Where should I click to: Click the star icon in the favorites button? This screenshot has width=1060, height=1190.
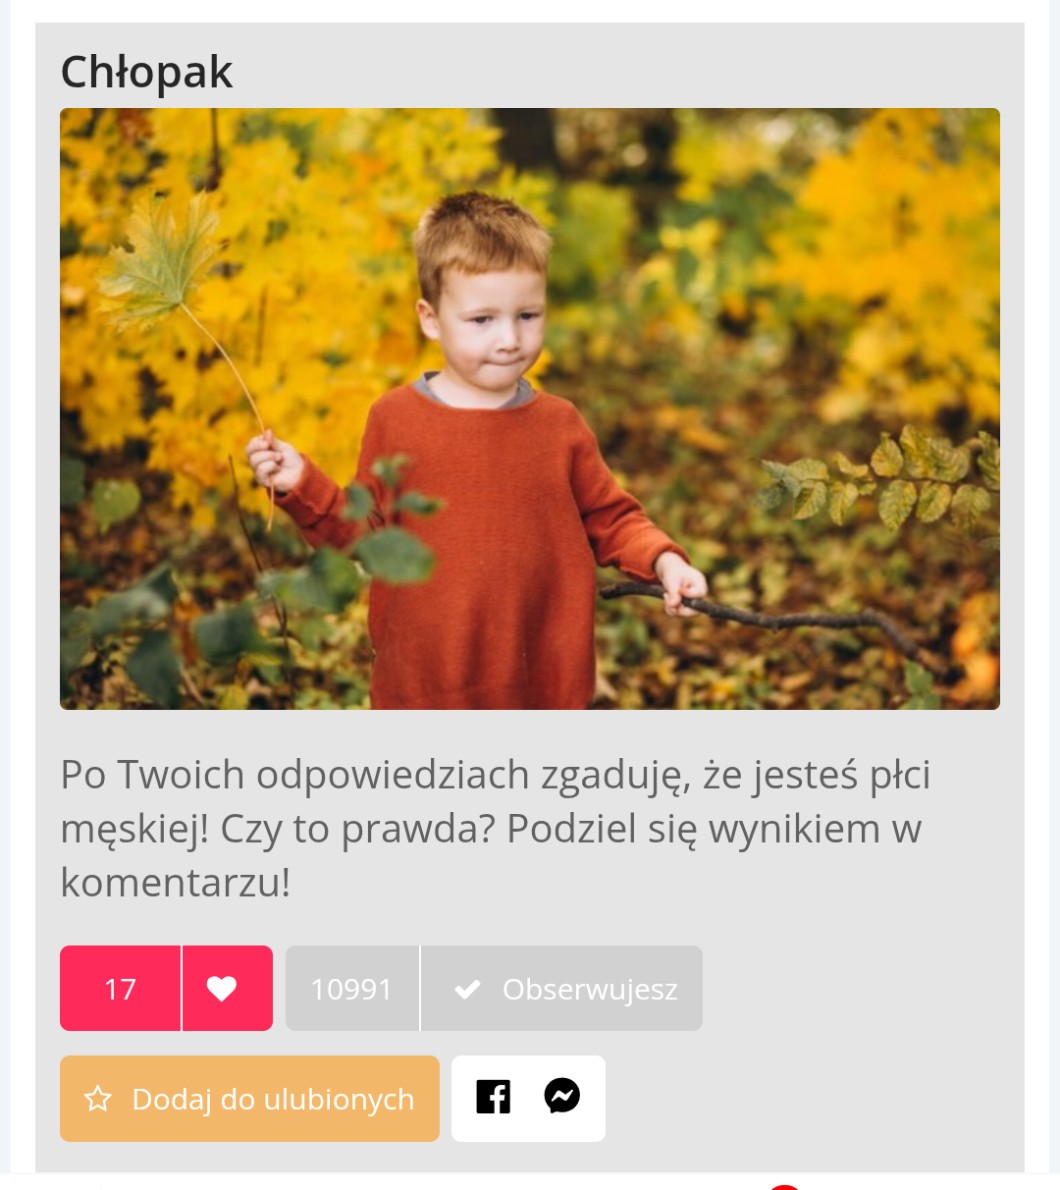click(x=98, y=1098)
